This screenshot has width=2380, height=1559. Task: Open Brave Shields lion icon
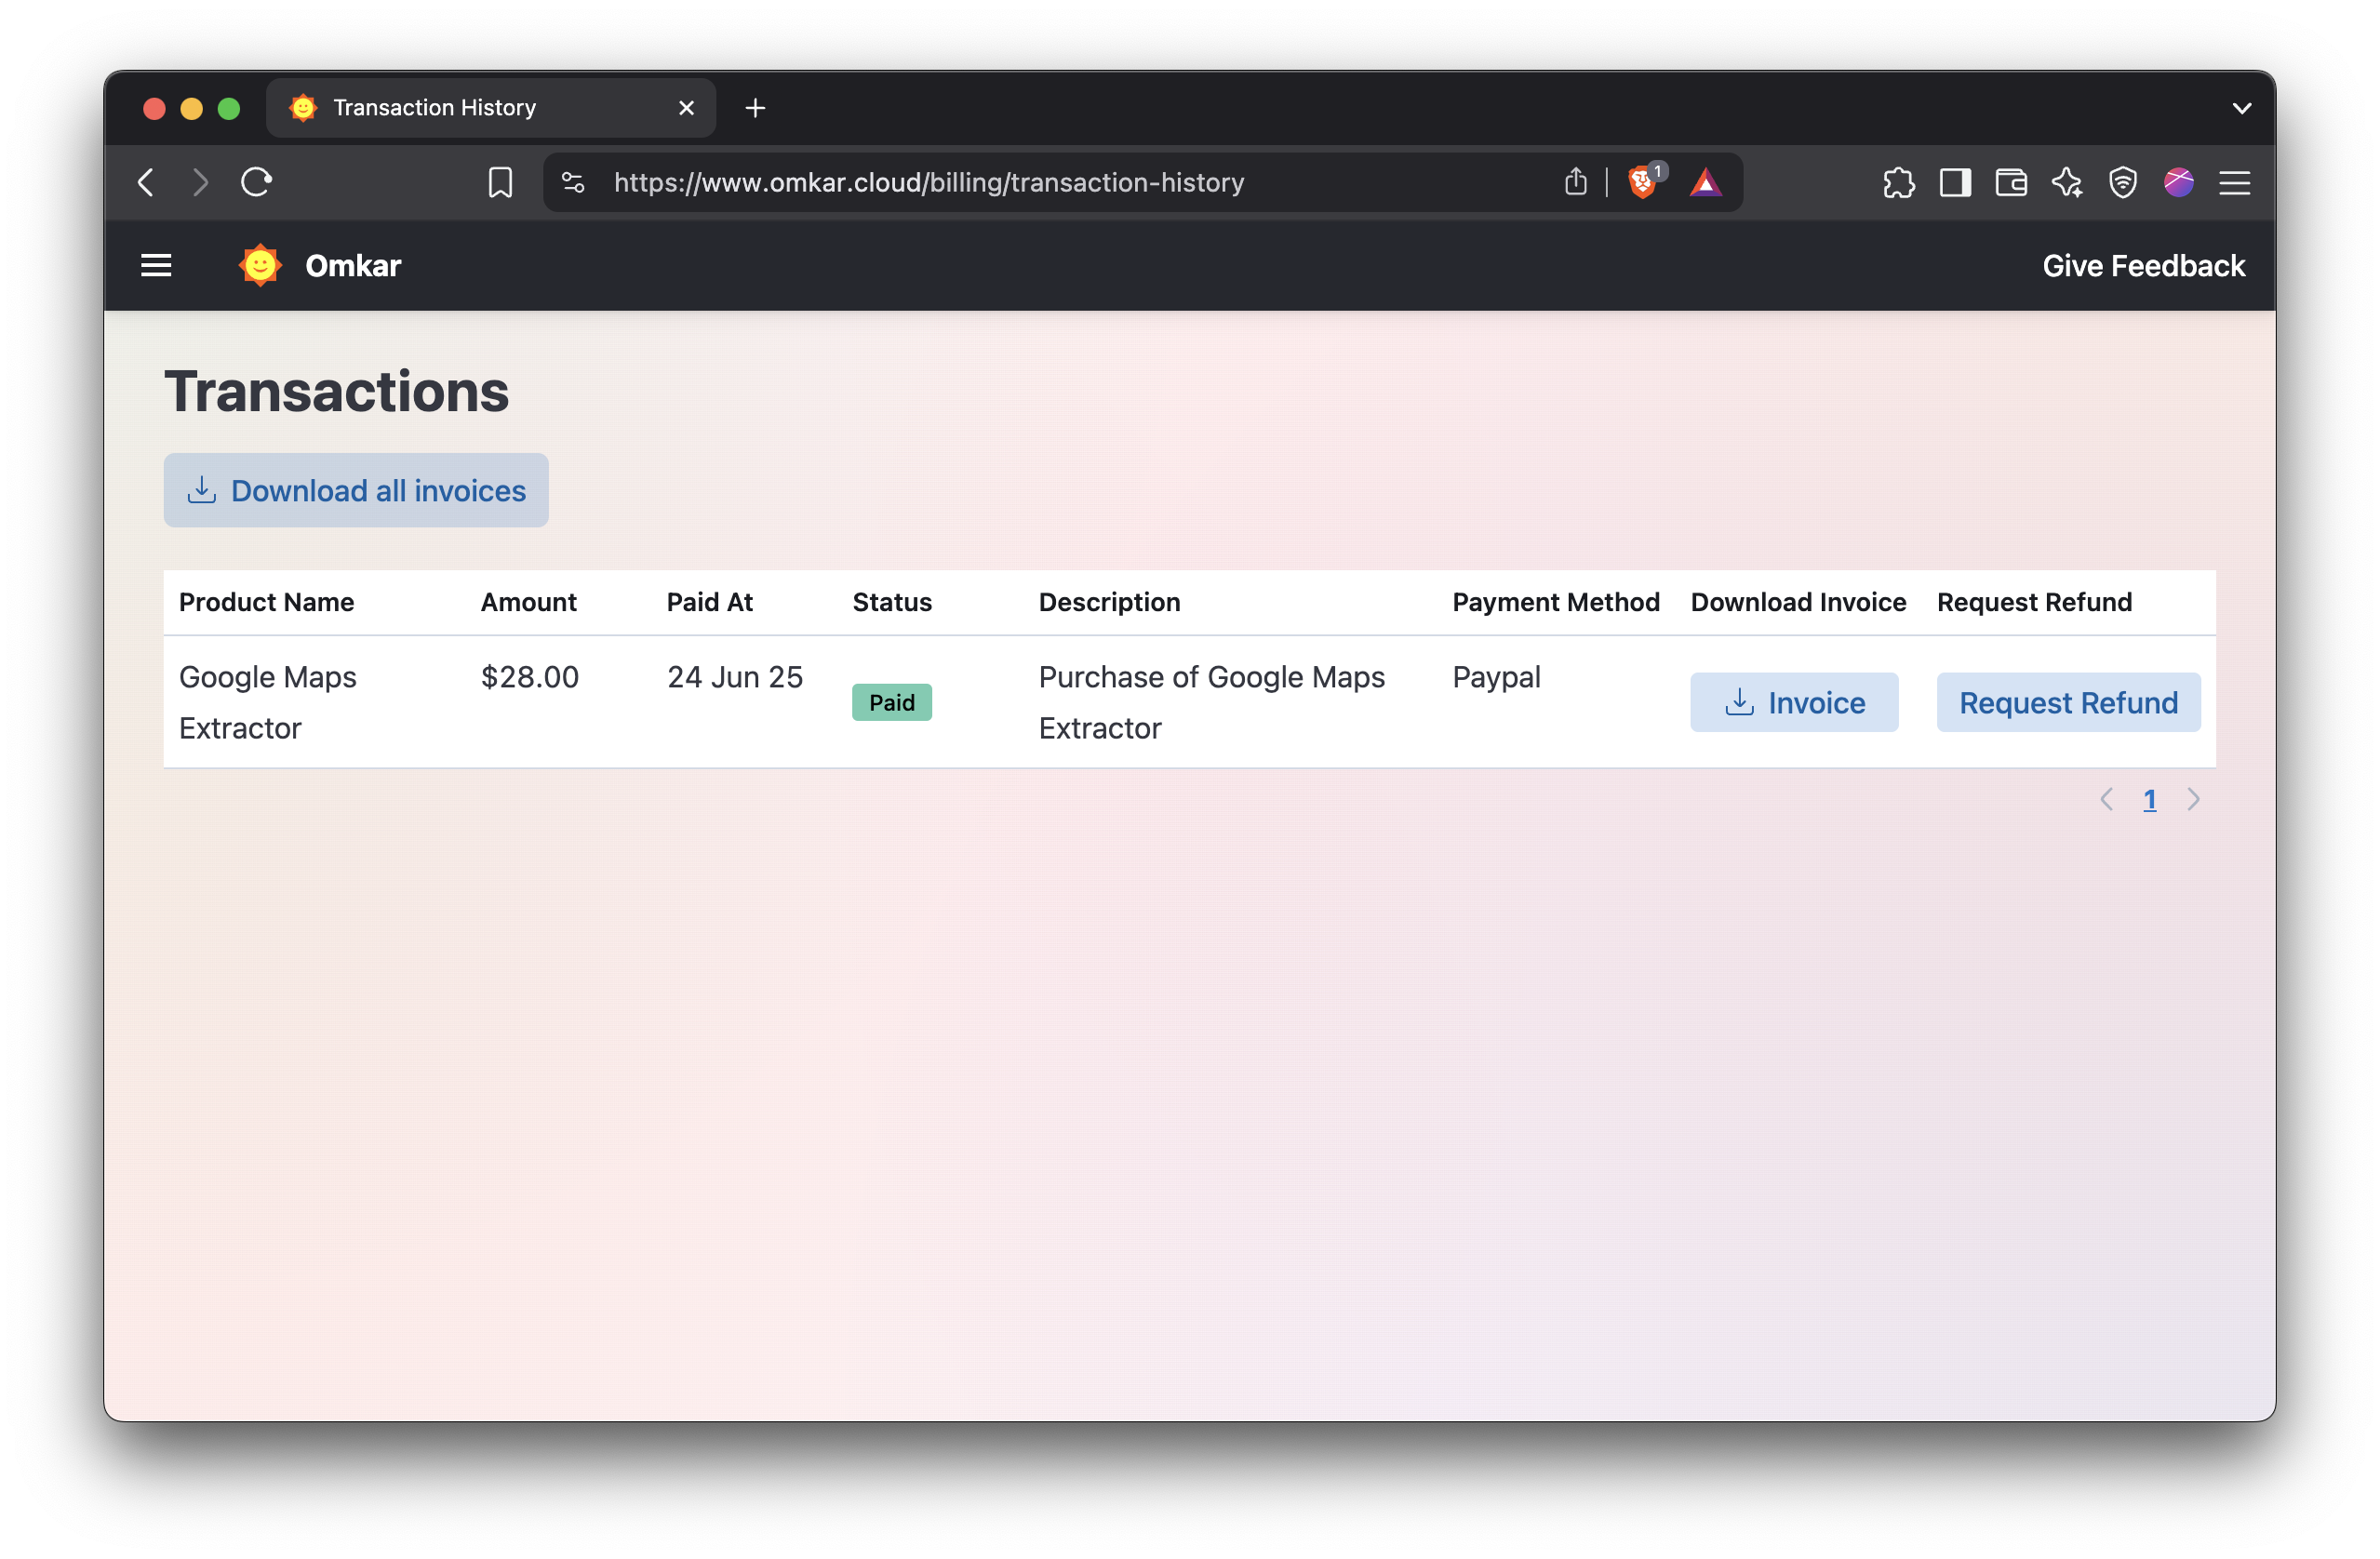[1641, 182]
